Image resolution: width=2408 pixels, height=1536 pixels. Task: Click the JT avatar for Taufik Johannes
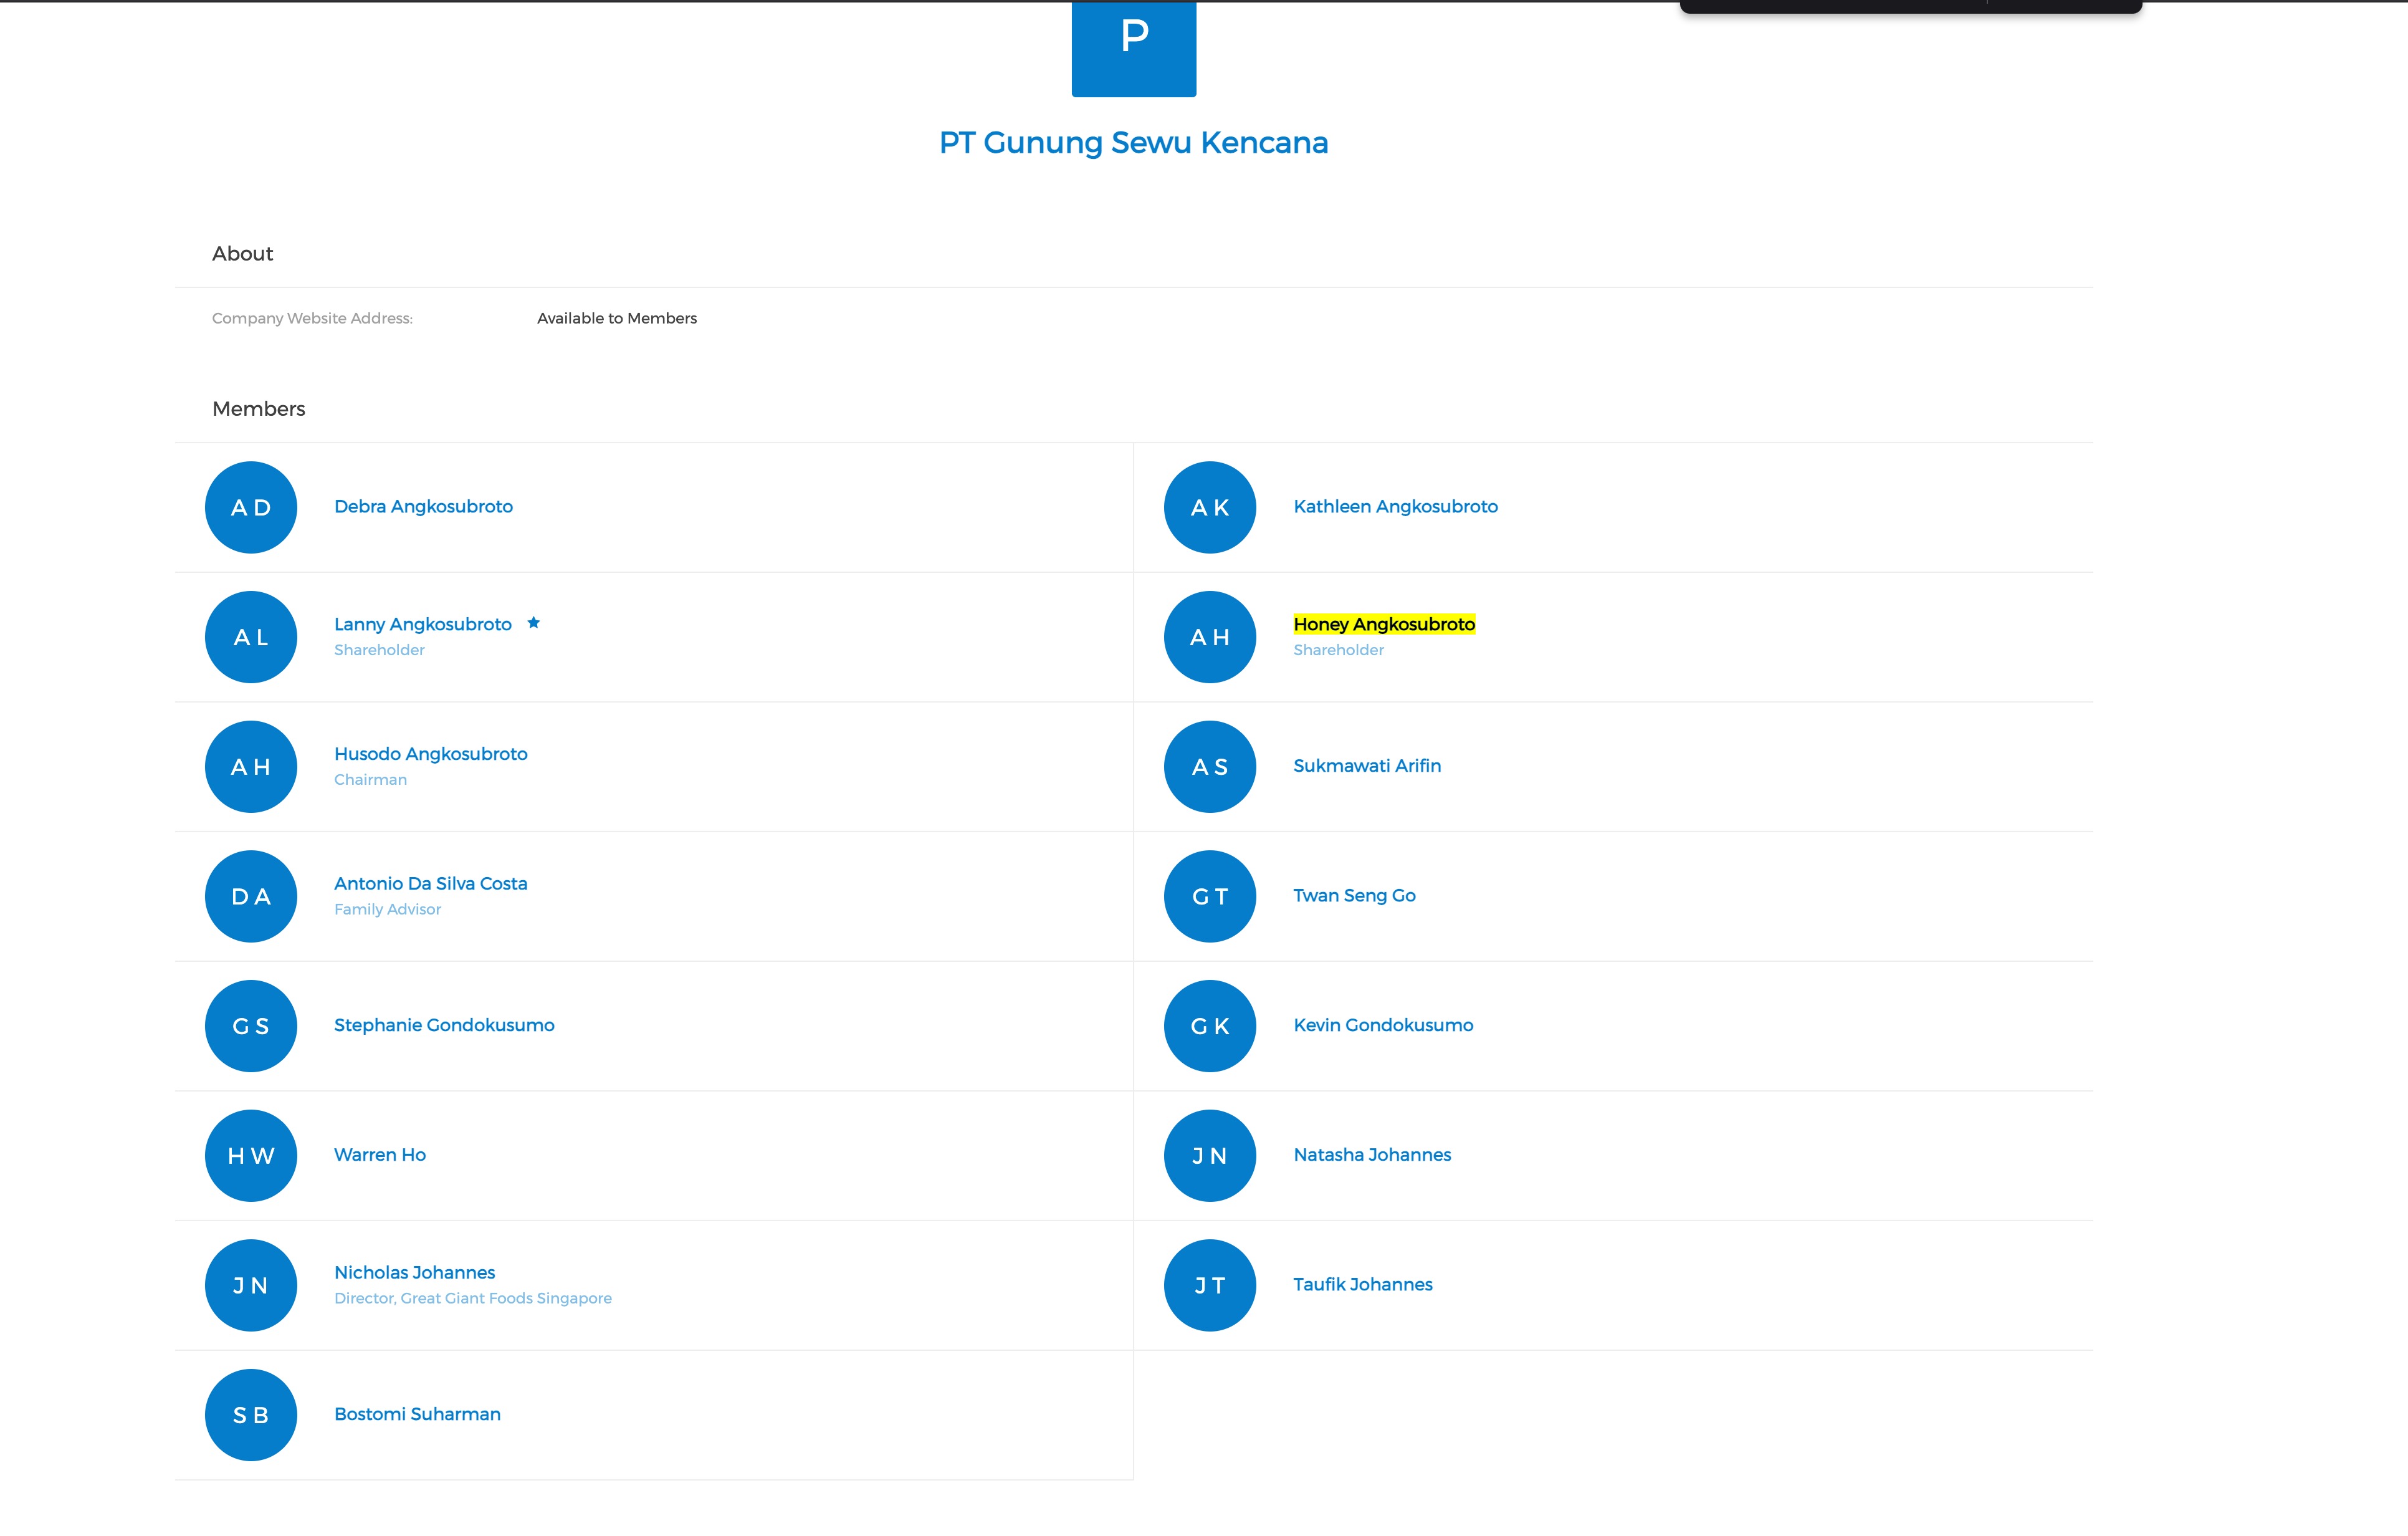(x=1209, y=1285)
